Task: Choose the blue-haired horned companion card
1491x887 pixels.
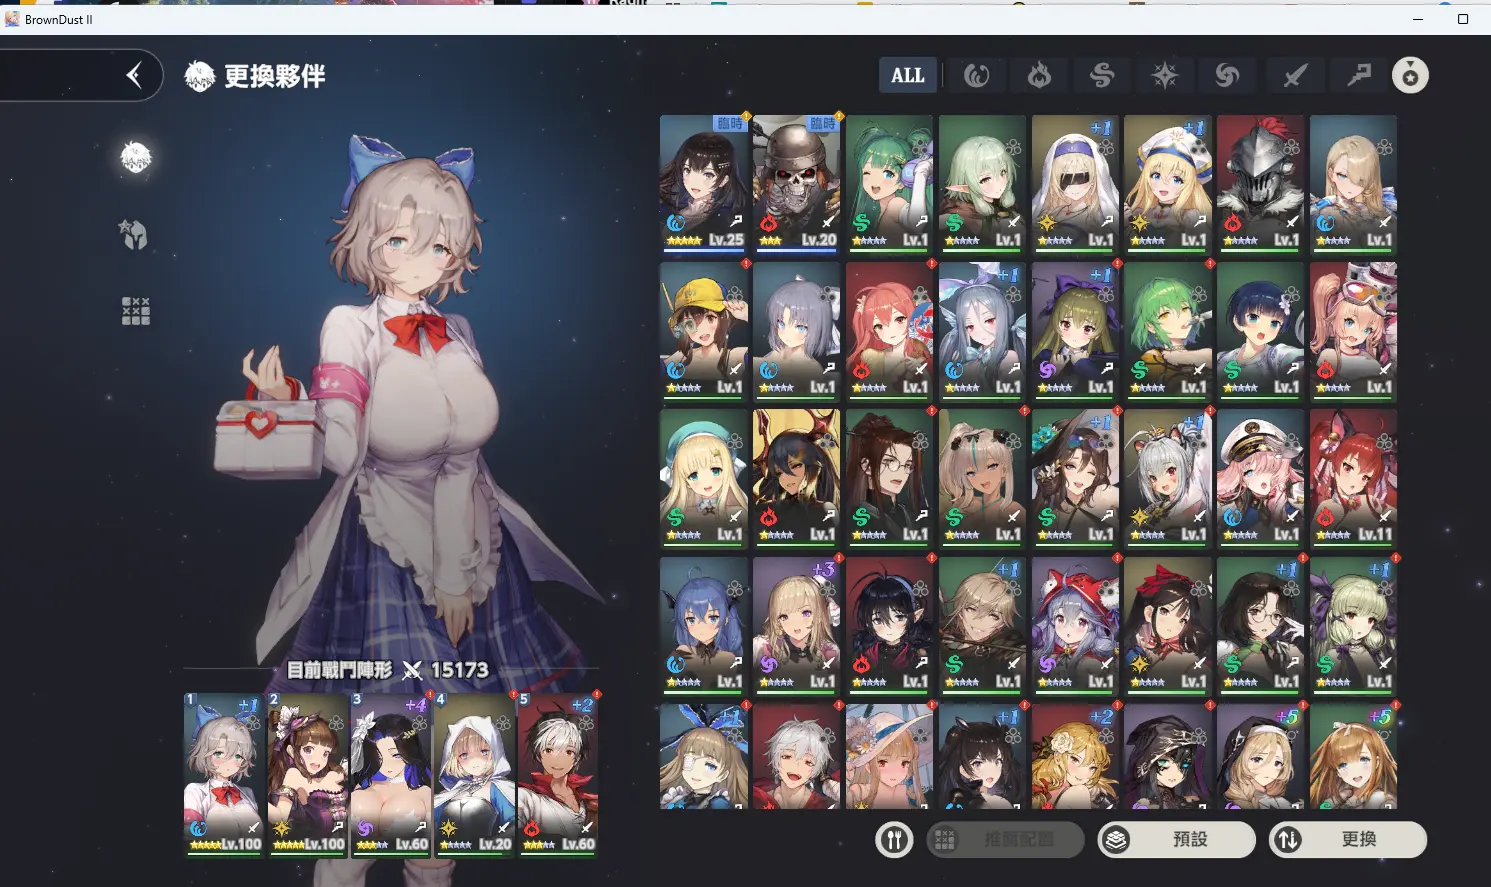Action: coord(703,625)
